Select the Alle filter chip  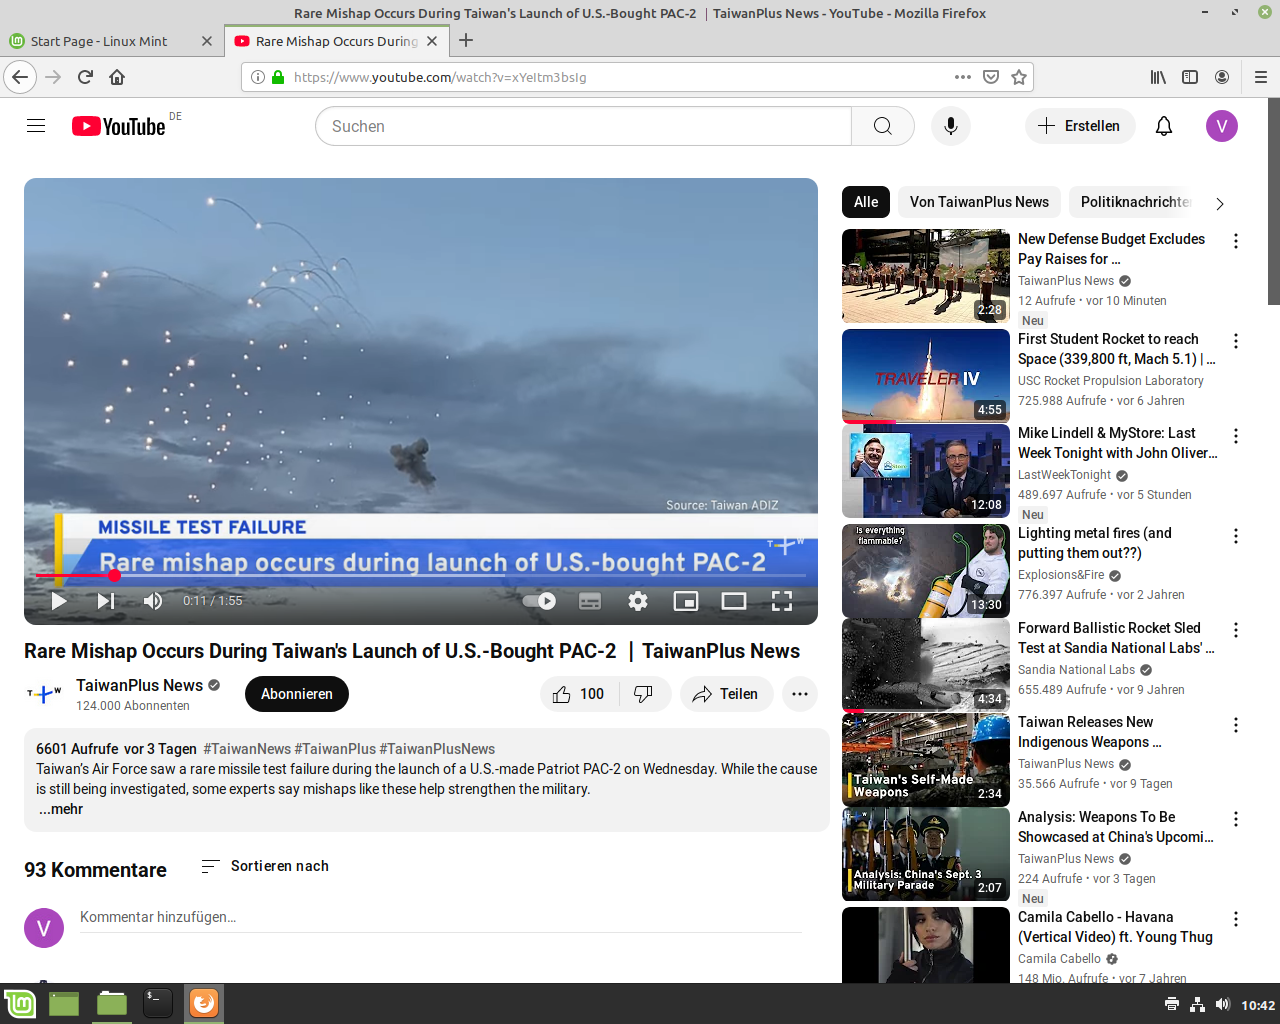tap(866, 202)
